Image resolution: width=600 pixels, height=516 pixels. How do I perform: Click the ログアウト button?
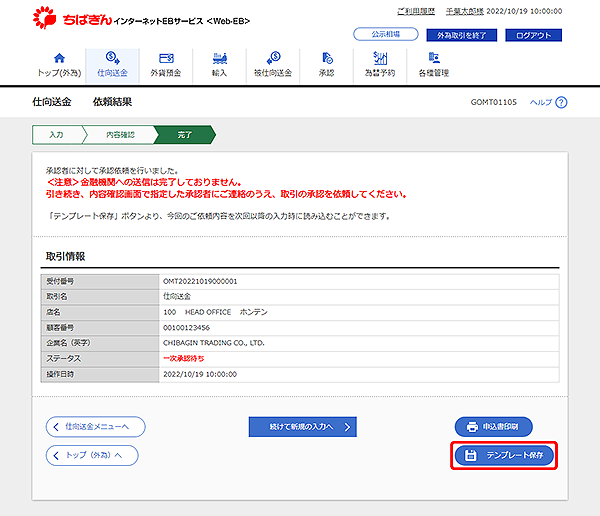[x=533, y=35]
